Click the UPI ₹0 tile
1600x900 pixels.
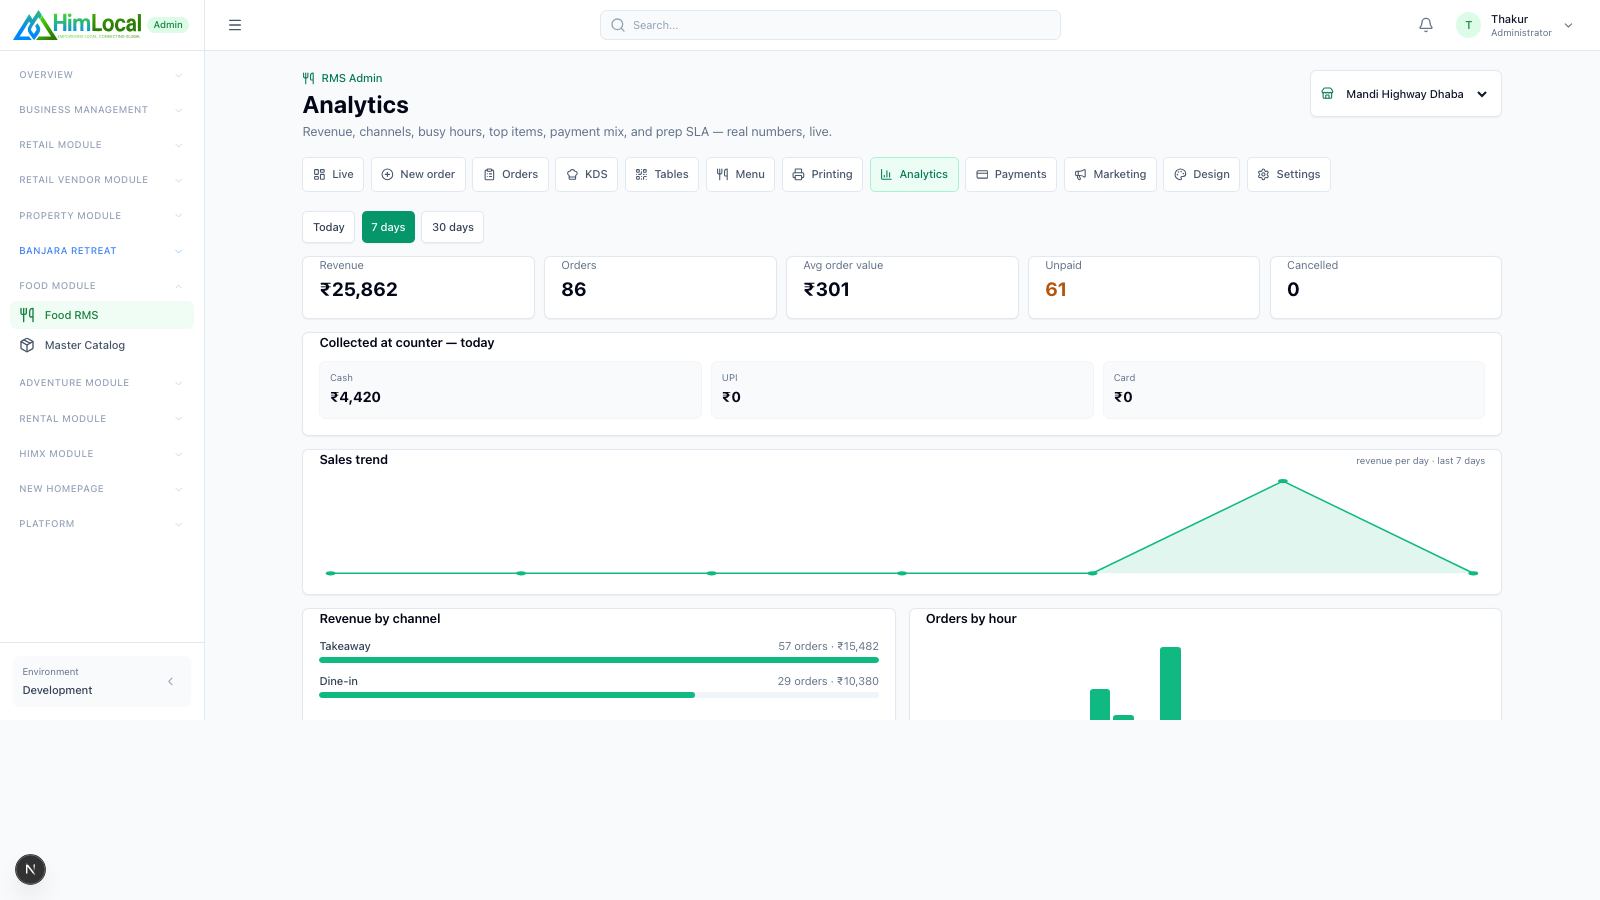[x=902, y=390]
